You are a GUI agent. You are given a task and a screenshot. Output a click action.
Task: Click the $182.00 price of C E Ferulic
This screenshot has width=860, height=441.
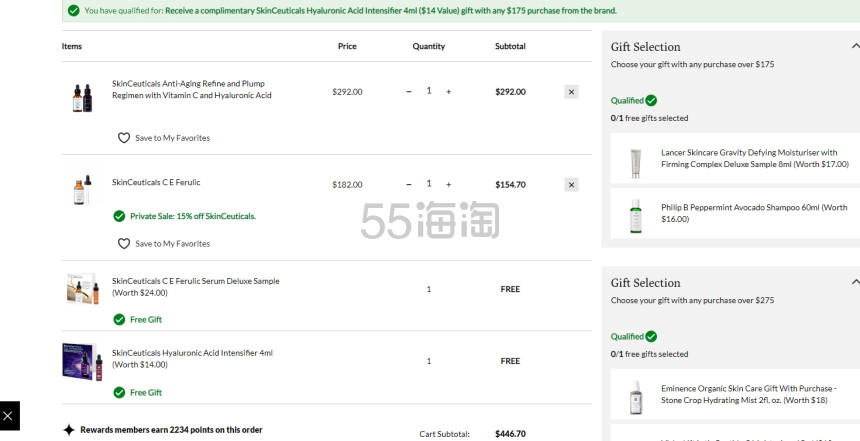pyautogui.click(x=347, y=185)
